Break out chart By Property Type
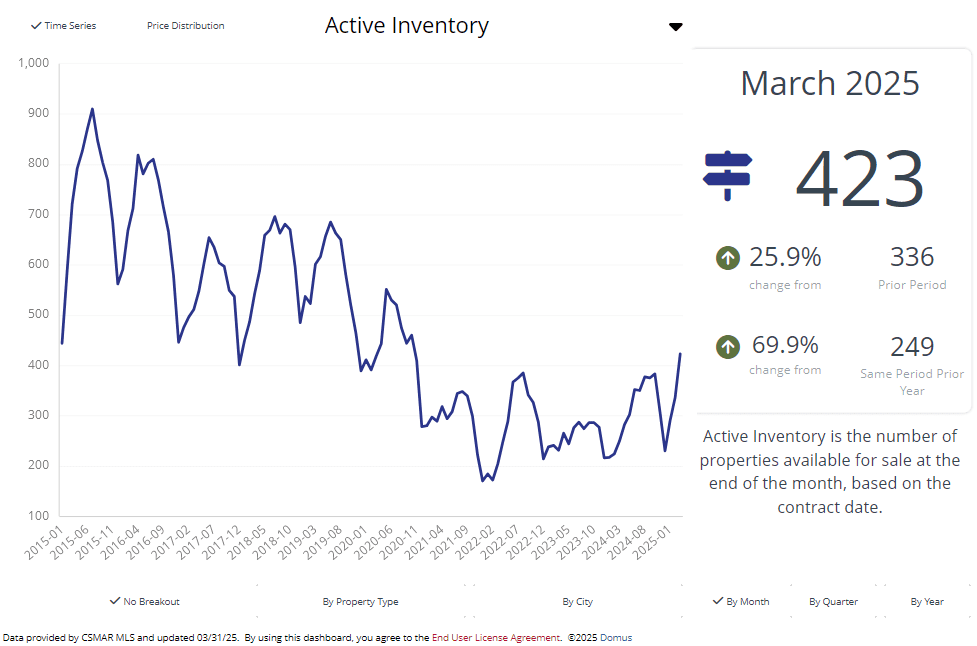 click(360, 602)
